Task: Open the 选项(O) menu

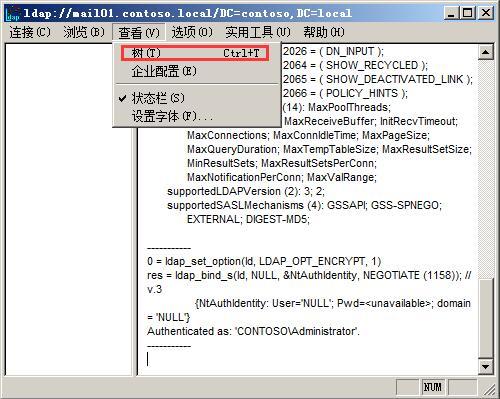Action: 192,32
